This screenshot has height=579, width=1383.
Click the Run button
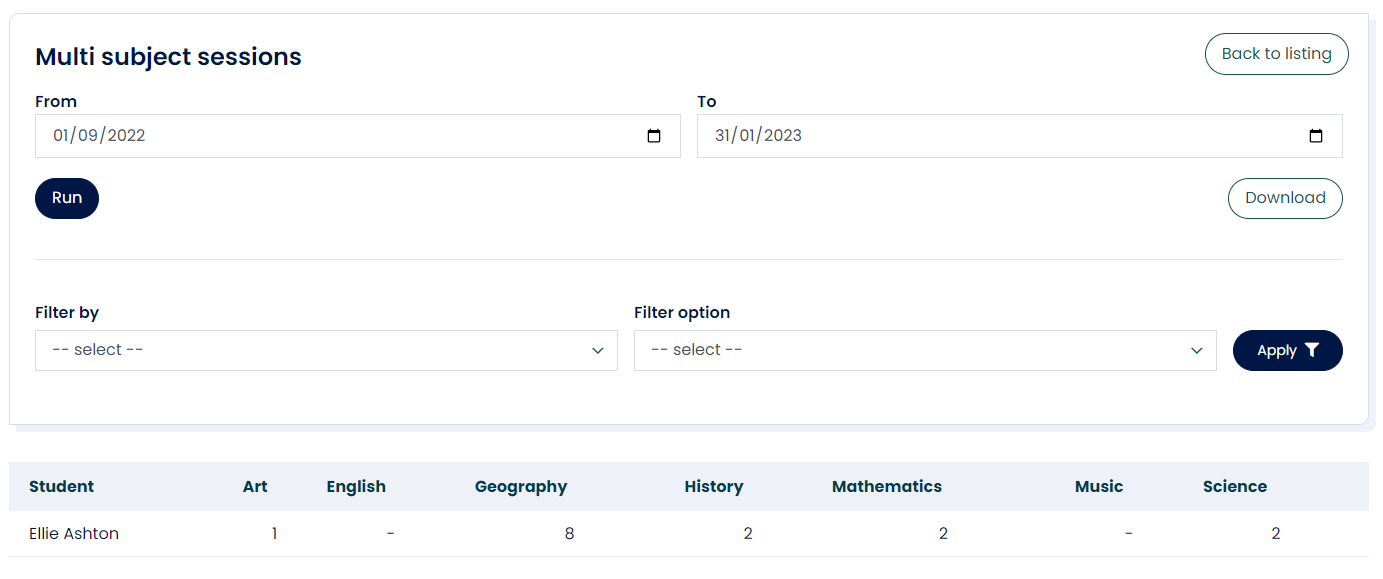67,198
